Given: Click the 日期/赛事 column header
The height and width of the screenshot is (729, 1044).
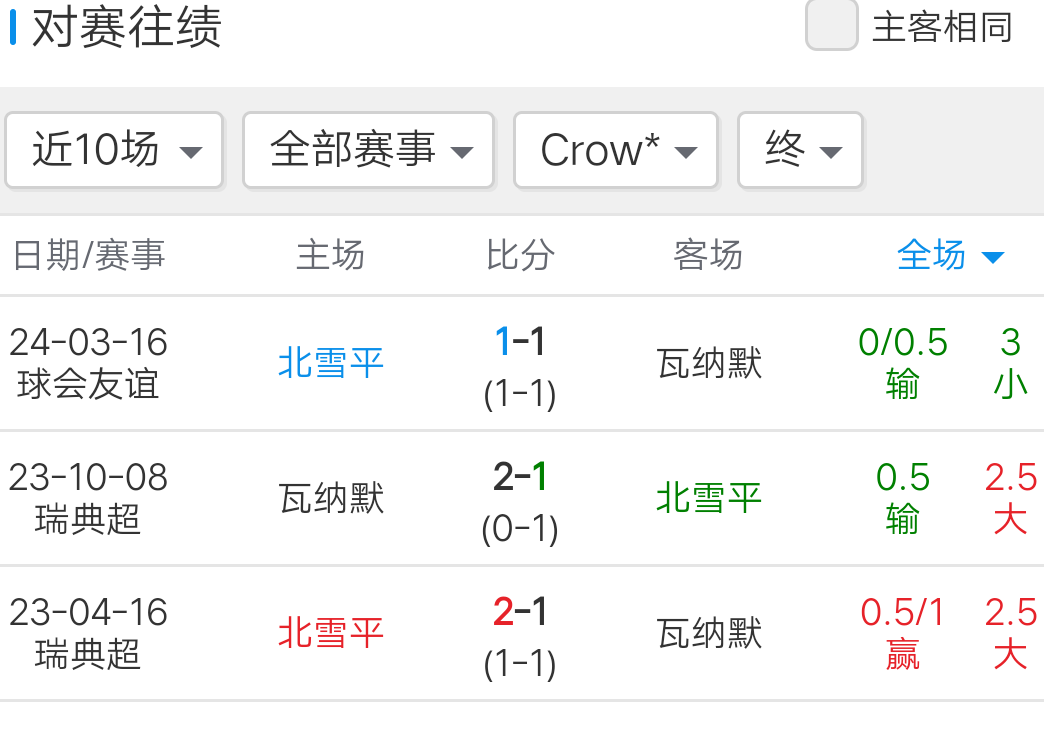Looking at the screenshot, I should click(x=88, y=256).
